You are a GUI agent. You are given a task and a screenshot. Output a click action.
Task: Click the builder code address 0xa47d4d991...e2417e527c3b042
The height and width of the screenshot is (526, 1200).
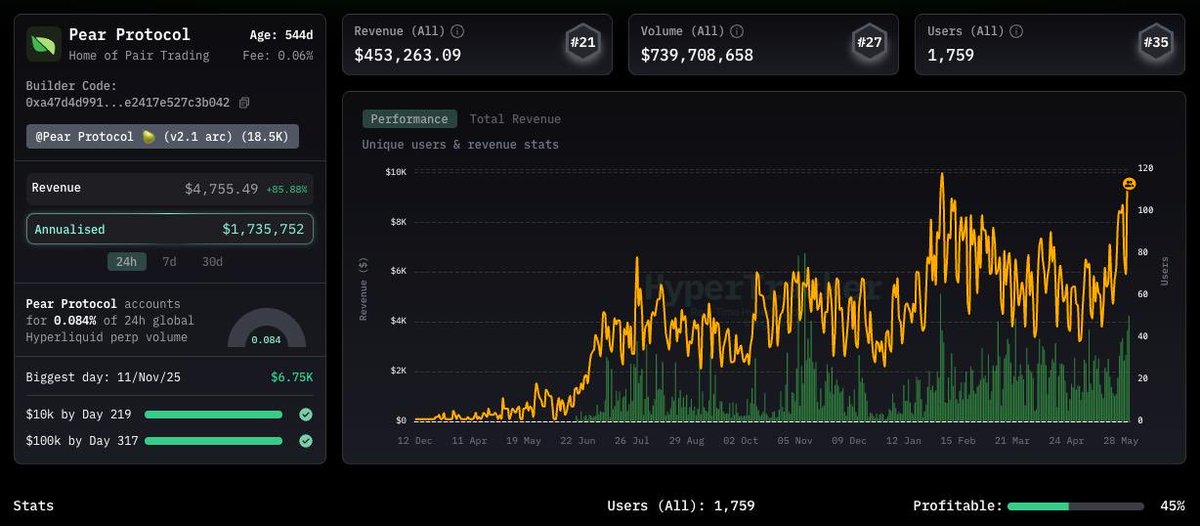tap(128, 102)
